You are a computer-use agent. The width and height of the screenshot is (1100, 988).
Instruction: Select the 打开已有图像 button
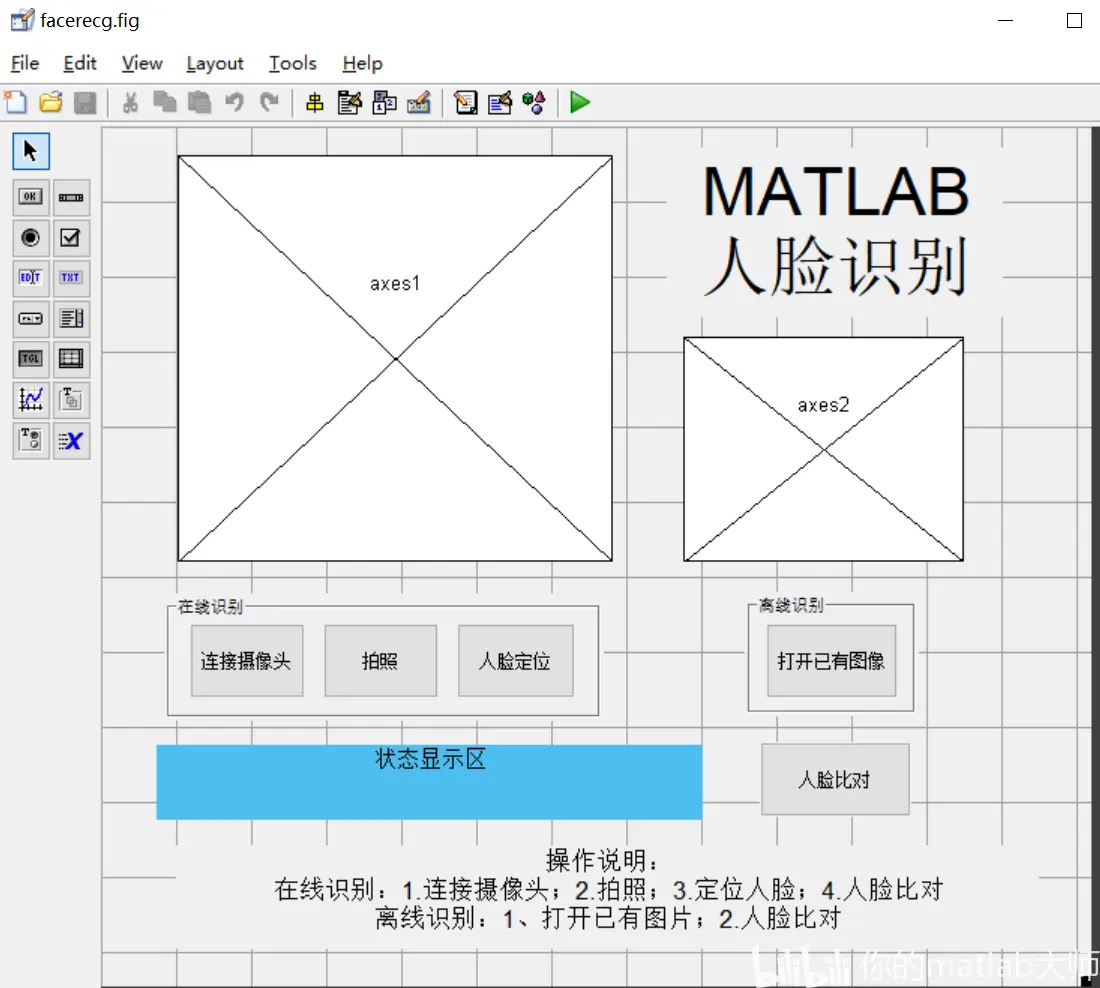pyautogui.click(x=831, y=661)
